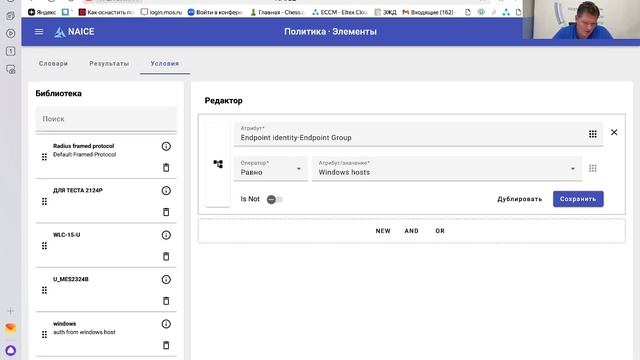Add an AND condition
The image size is (640, 360).
(x=411, y=231)
